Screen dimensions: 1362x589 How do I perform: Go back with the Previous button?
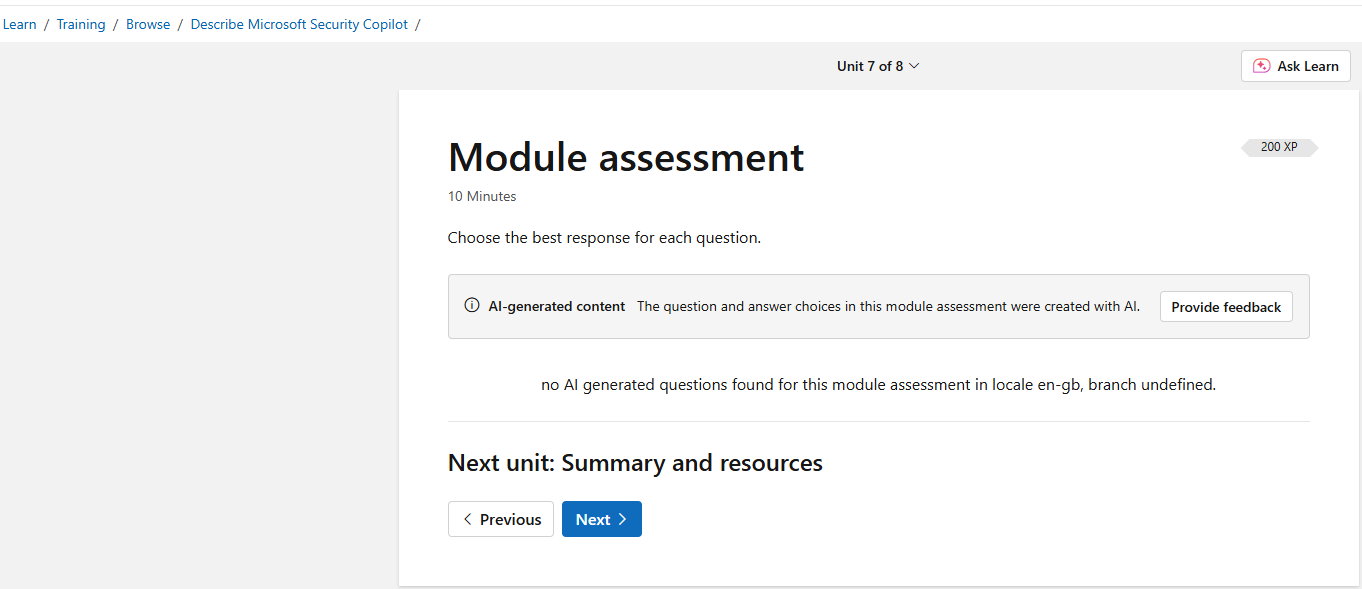[501, 519]
